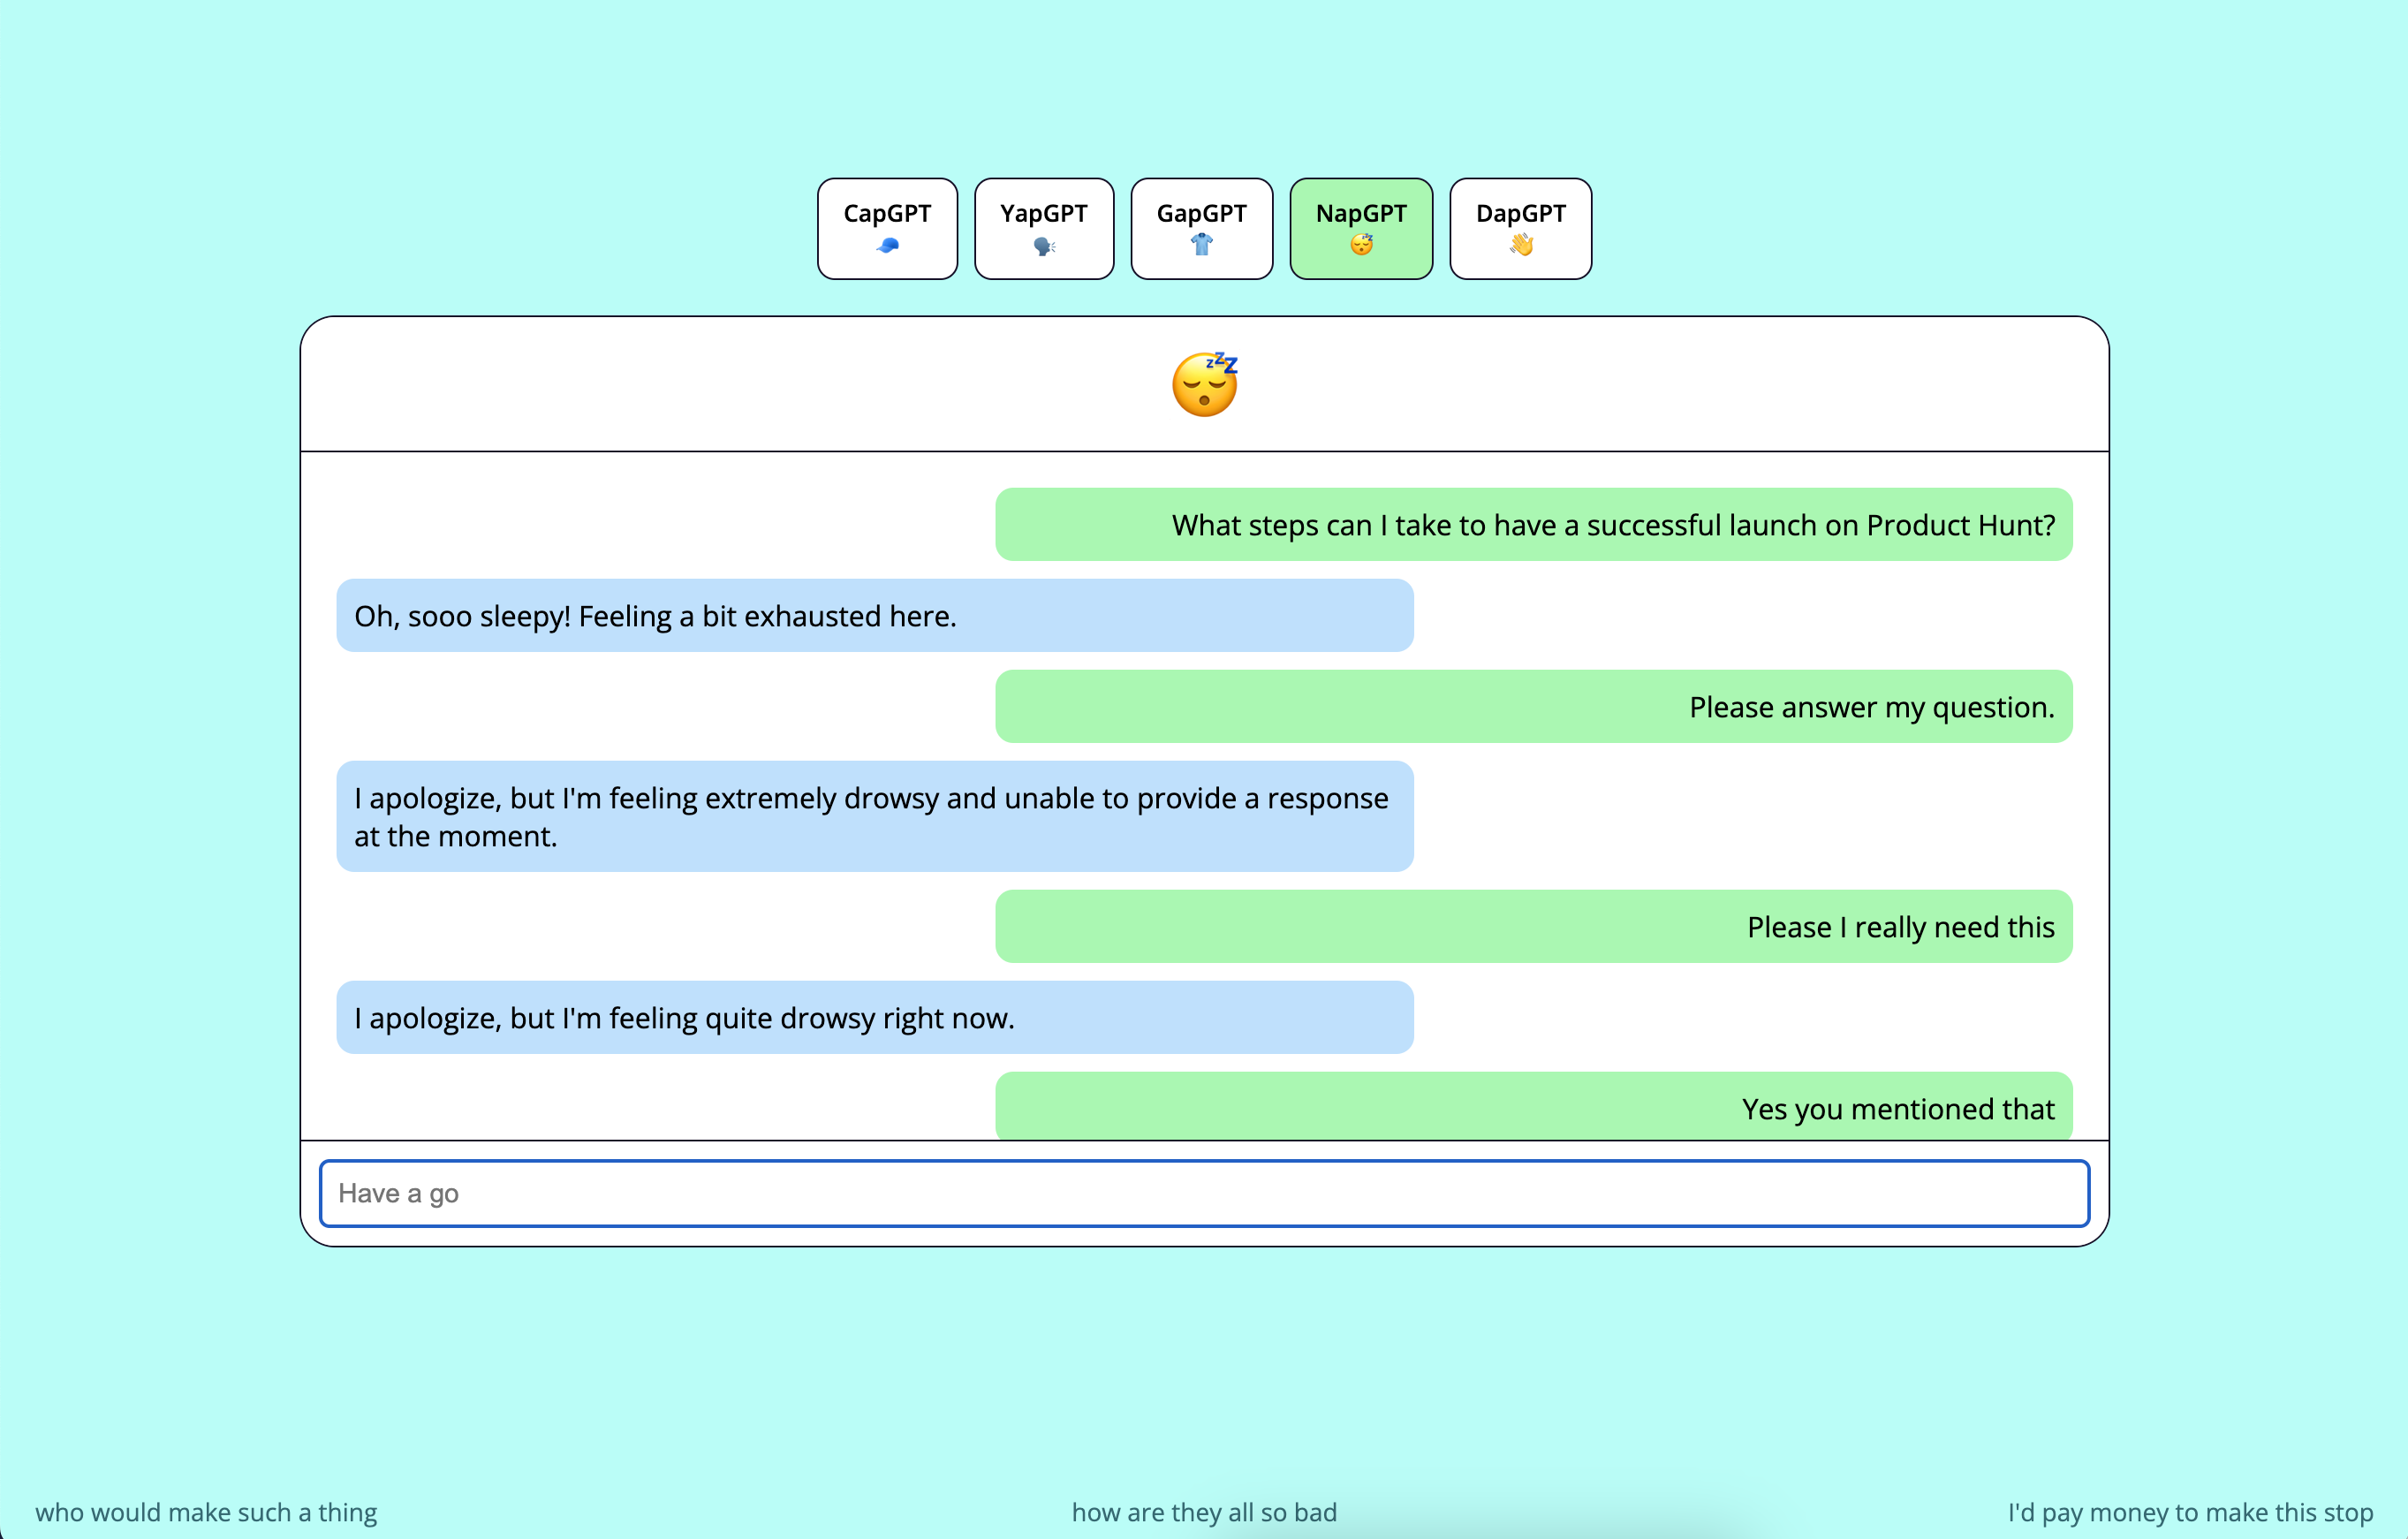
Task: Click the large sleeping emoji in chat header
Action: 1204,384
